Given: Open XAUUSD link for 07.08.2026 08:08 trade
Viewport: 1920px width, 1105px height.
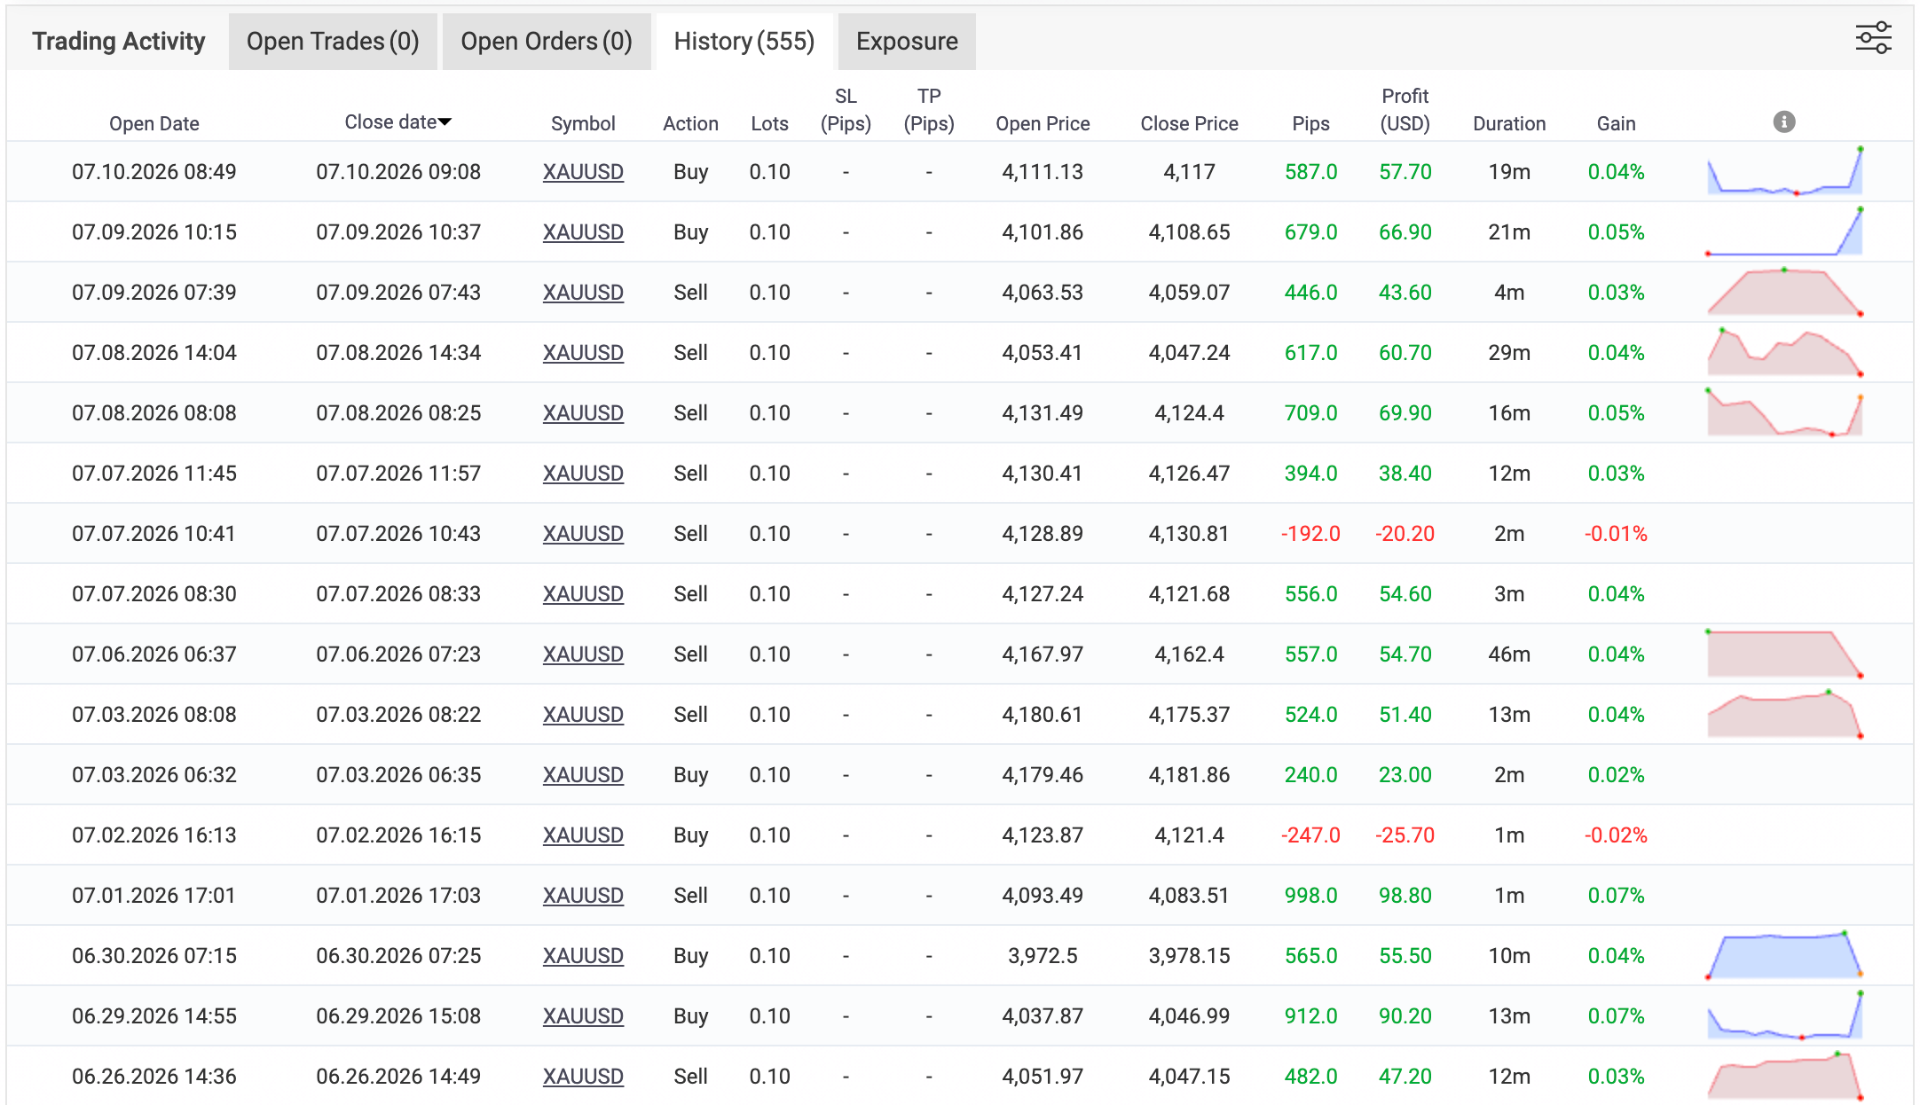Looking at the screenshot, I should point(583,413).
